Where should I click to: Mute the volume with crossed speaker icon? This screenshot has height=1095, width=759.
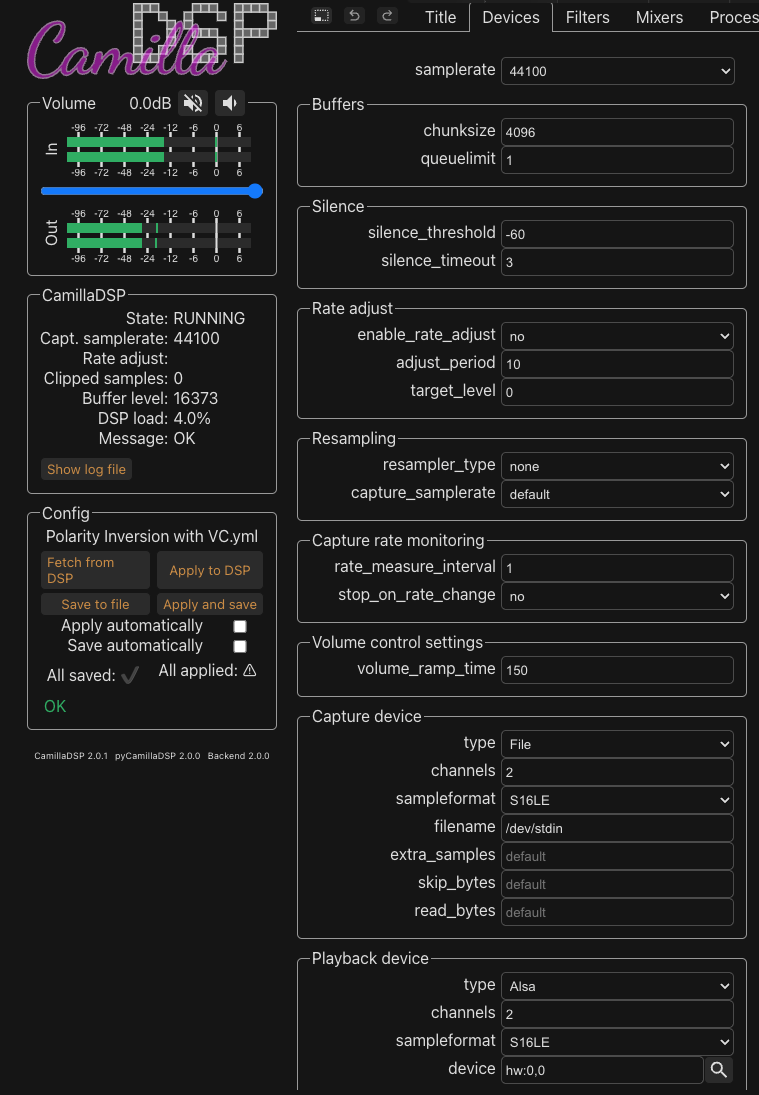point(193,103)
